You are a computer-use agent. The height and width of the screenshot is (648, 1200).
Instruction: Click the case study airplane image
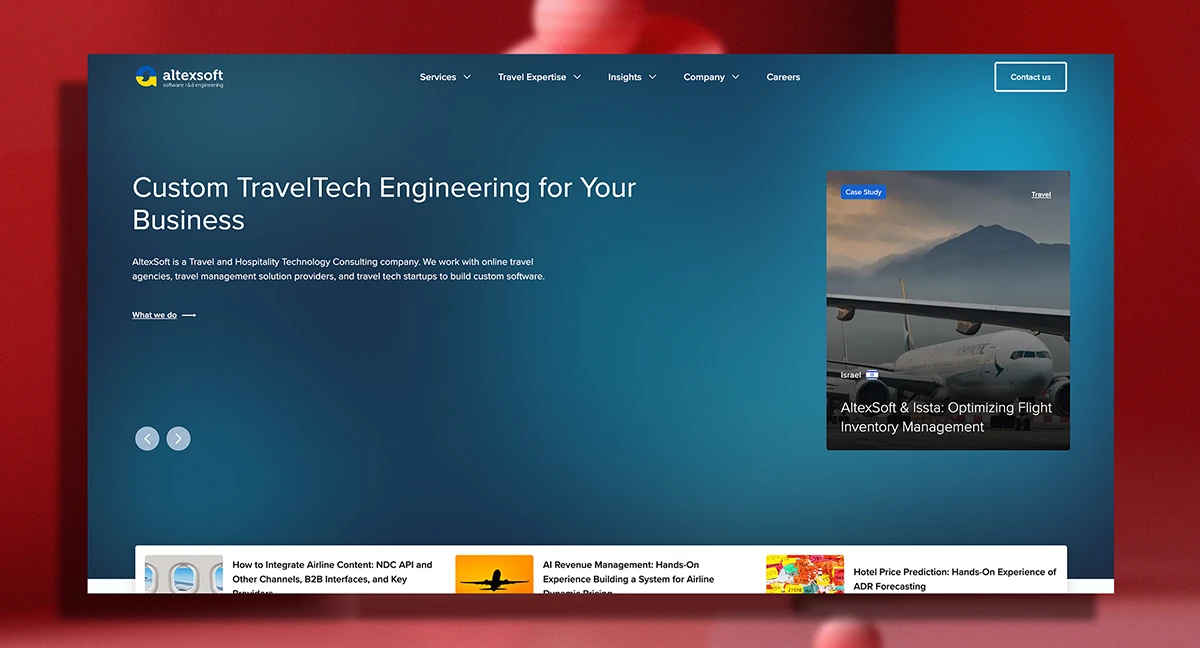pyautogui.click(x=948, y=310)
